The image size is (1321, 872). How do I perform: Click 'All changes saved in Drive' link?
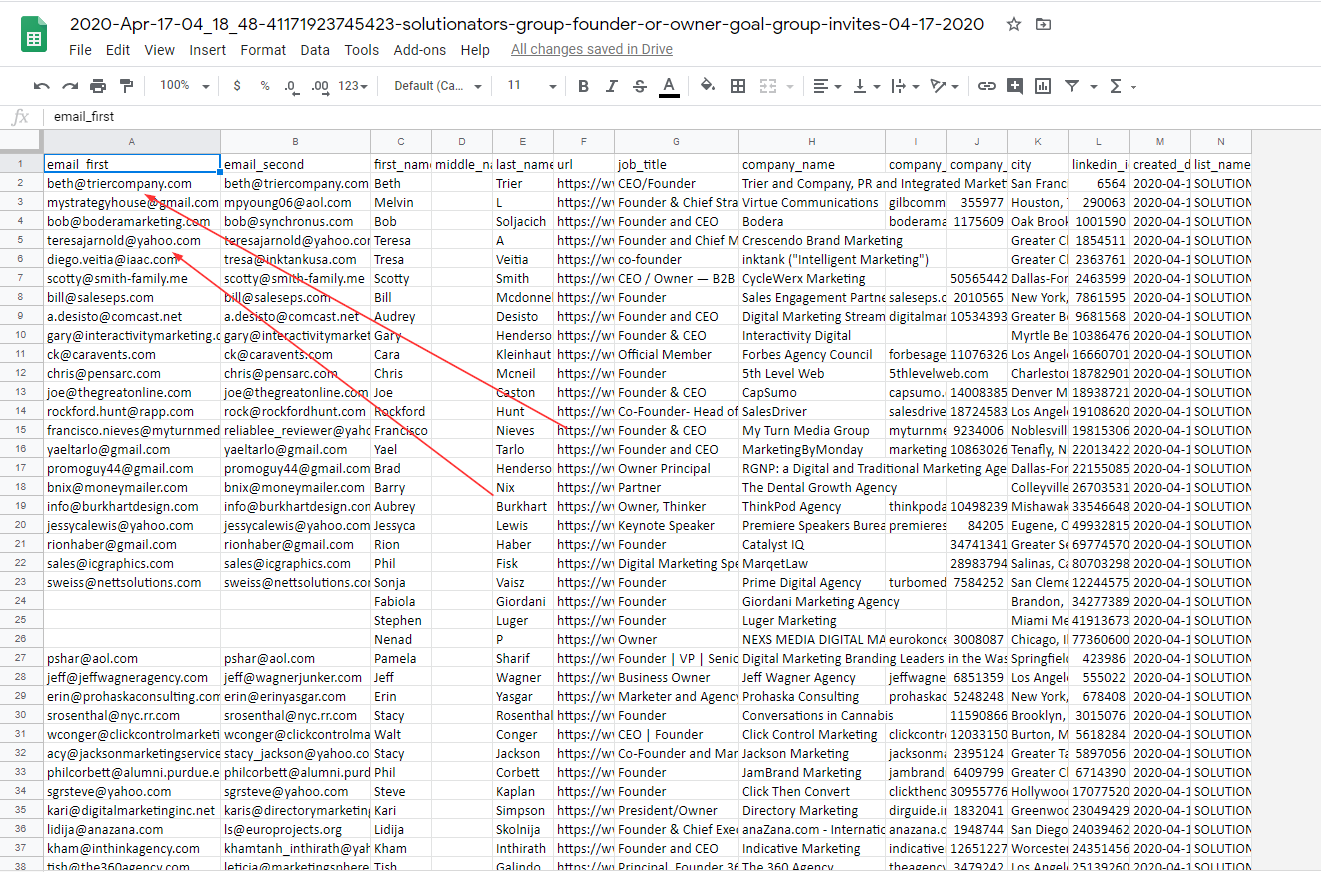tap(591, 49)
